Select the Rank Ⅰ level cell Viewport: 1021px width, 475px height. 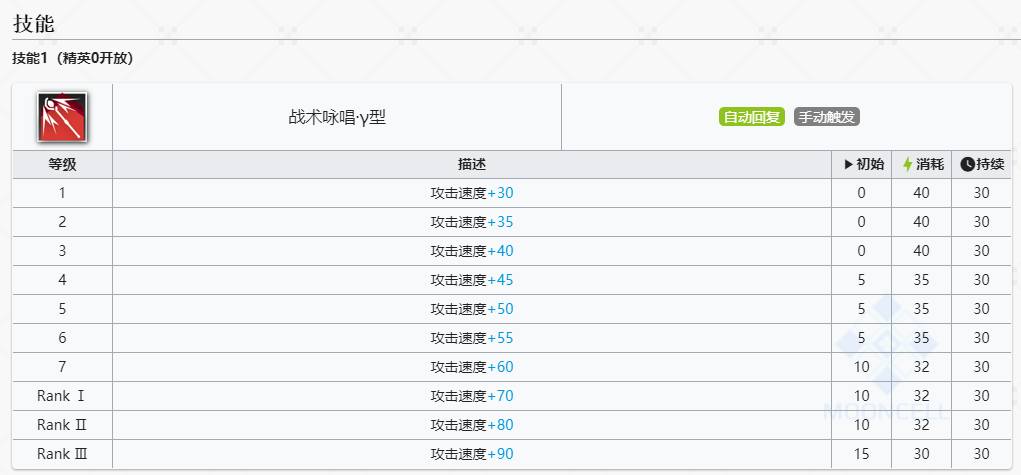point(62,396)
